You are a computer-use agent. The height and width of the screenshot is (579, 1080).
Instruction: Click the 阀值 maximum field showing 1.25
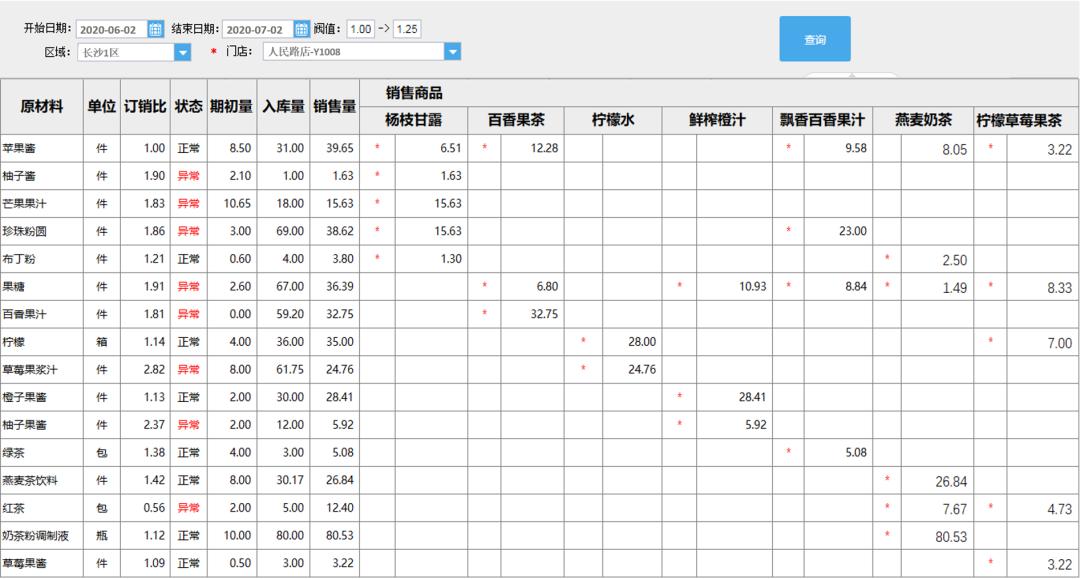pos(407,29)
